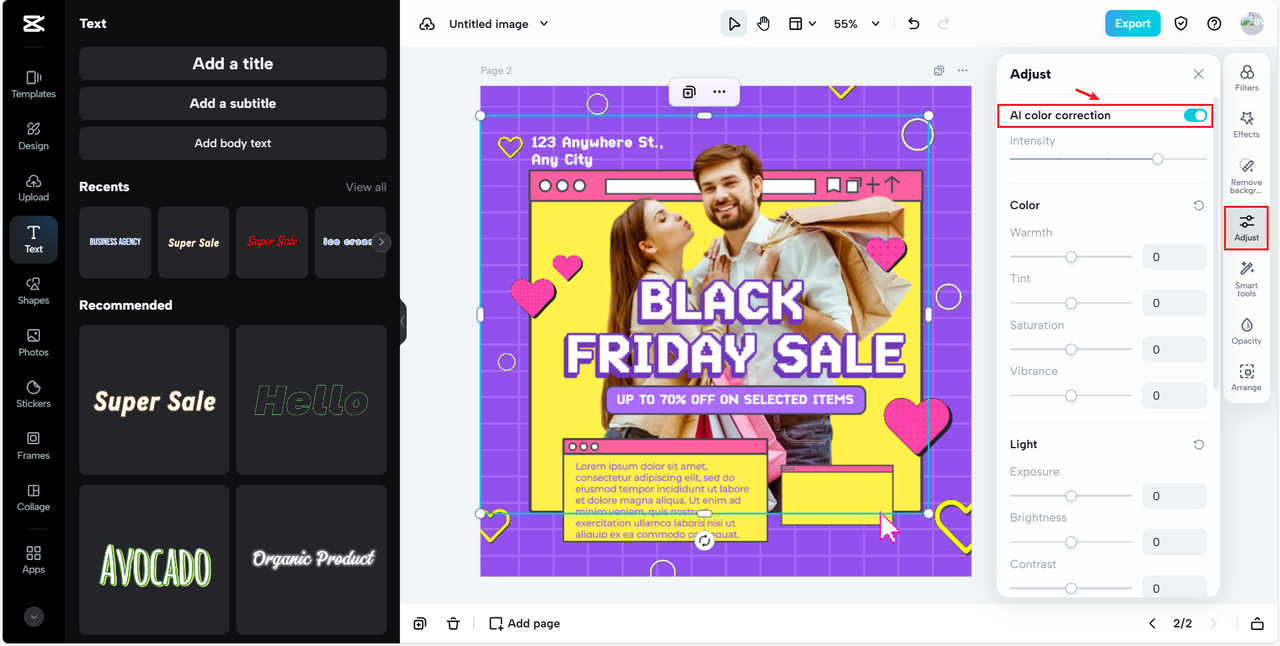The image size is (1280, 646).
Task: Open View all recents link
Action: point(366,187)
